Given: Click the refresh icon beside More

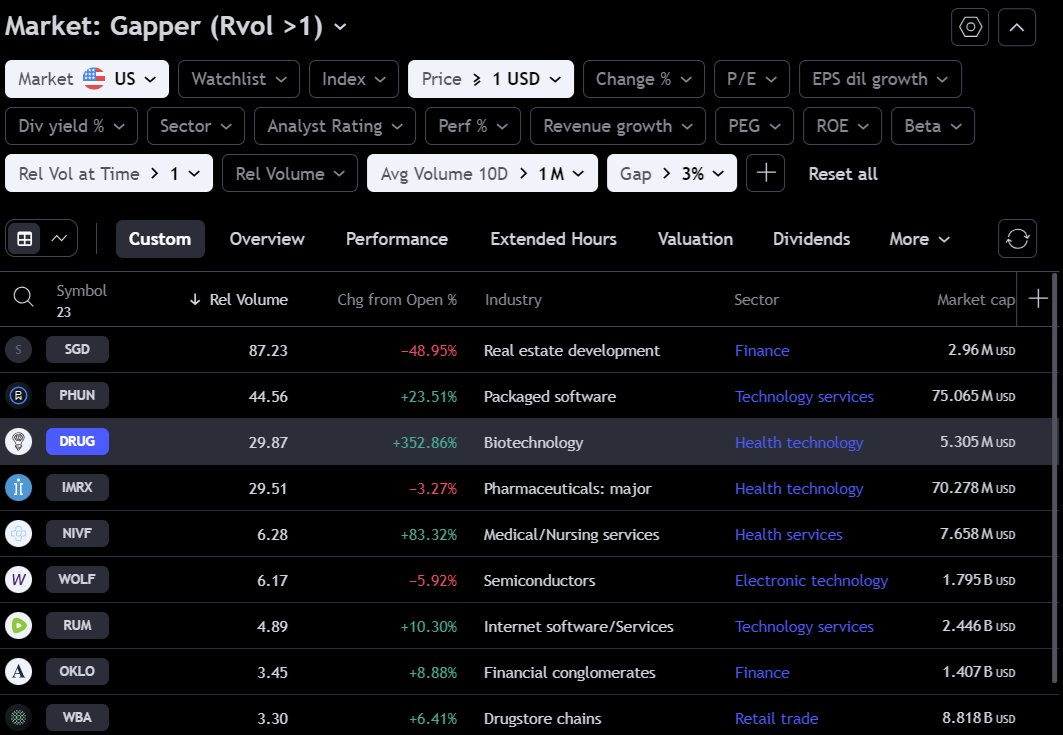Looking at the screenshot, I should pos(1018,239).
